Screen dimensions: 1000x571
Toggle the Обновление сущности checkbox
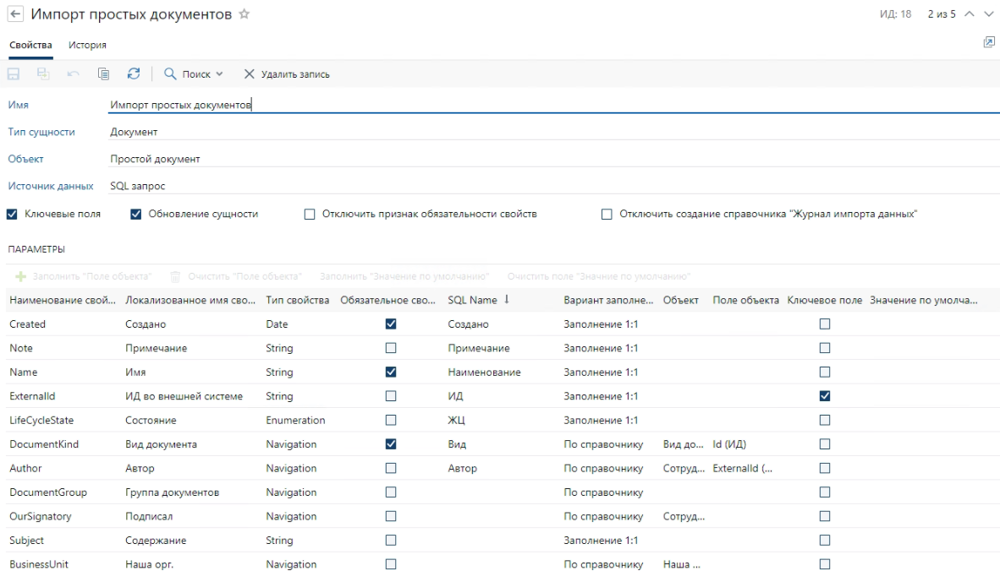point(137,214)
